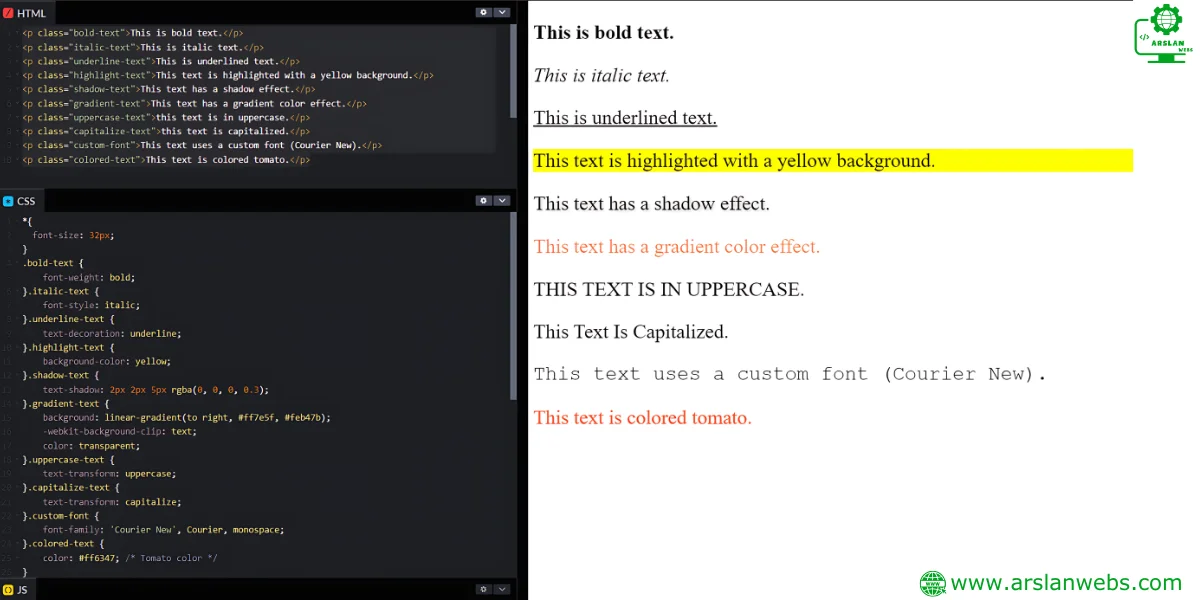The height and width of the screenshot is (600, 1200).
Task: Expand the JS panel chevron dropdown
Action: coord(502,589)
